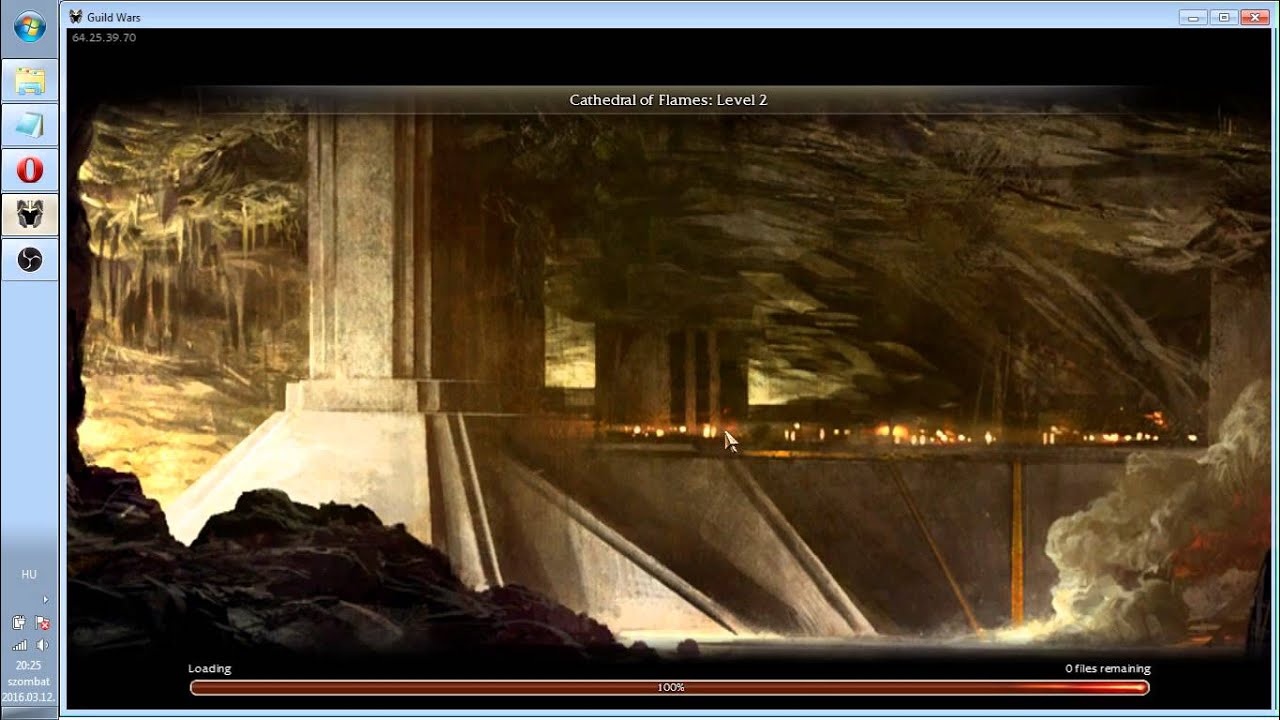
Task: Click the '0 files remaining' text
Action: tap(1107, 669)
